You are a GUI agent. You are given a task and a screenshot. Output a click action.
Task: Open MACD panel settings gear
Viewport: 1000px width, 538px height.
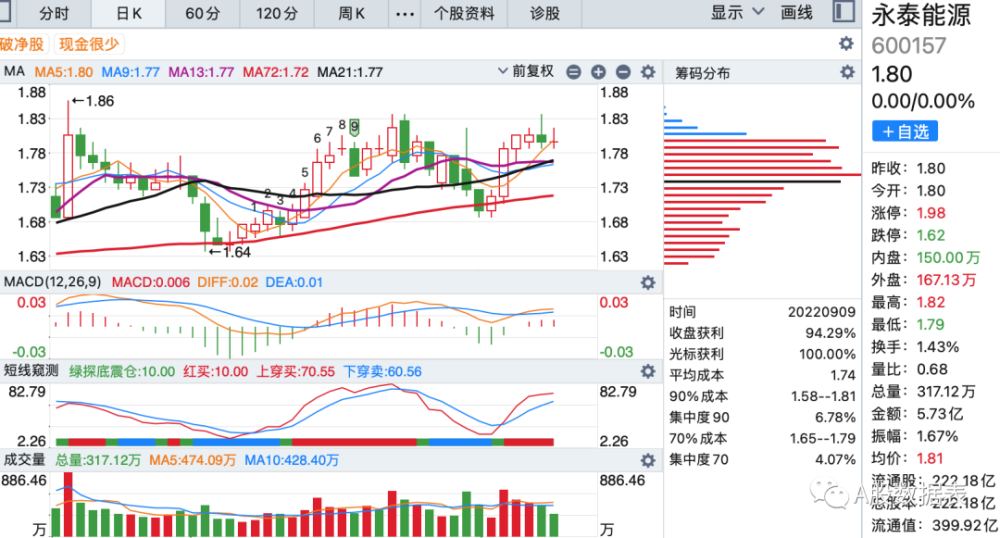pyautogui.click(x=648, y=282)
